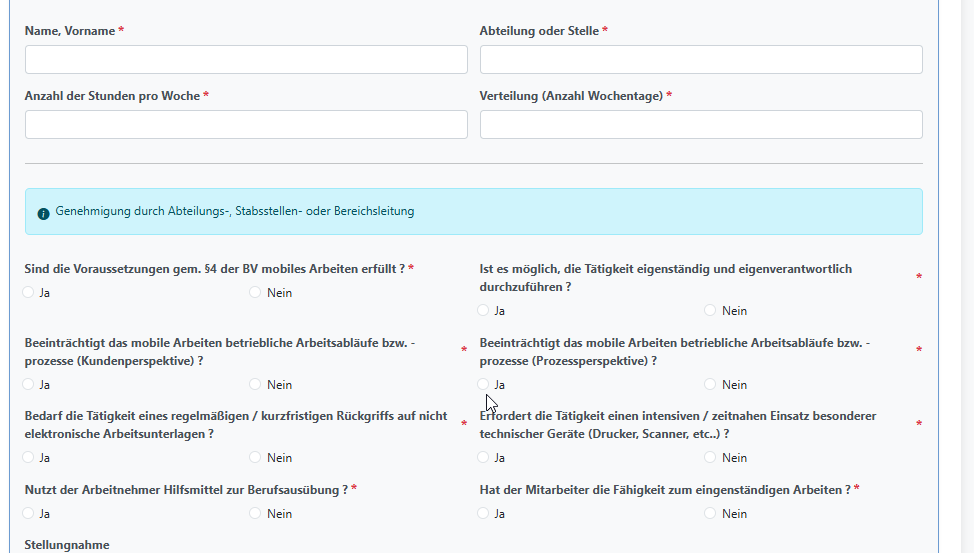974x553 pixels.
Task: Pick Ja for technischer Geräte (Drucker, Scanner) question
Action: click(x=483, y=457)
